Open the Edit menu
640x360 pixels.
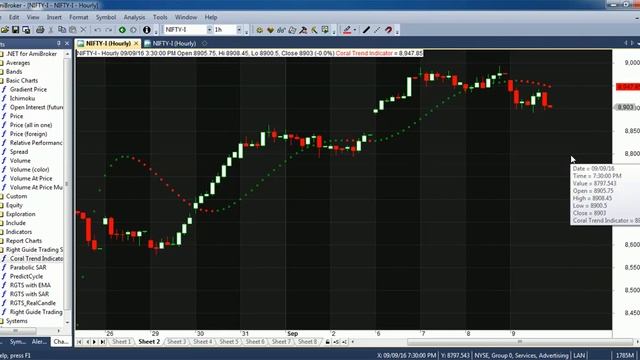pos(14,17)
